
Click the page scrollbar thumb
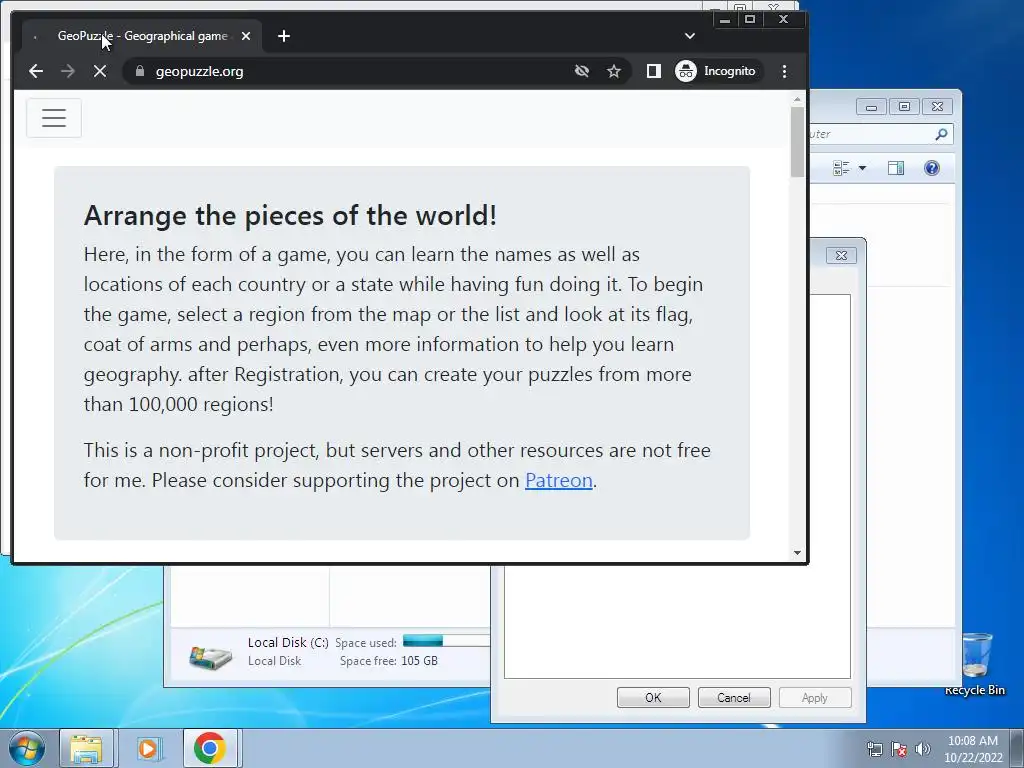point(797,142)
